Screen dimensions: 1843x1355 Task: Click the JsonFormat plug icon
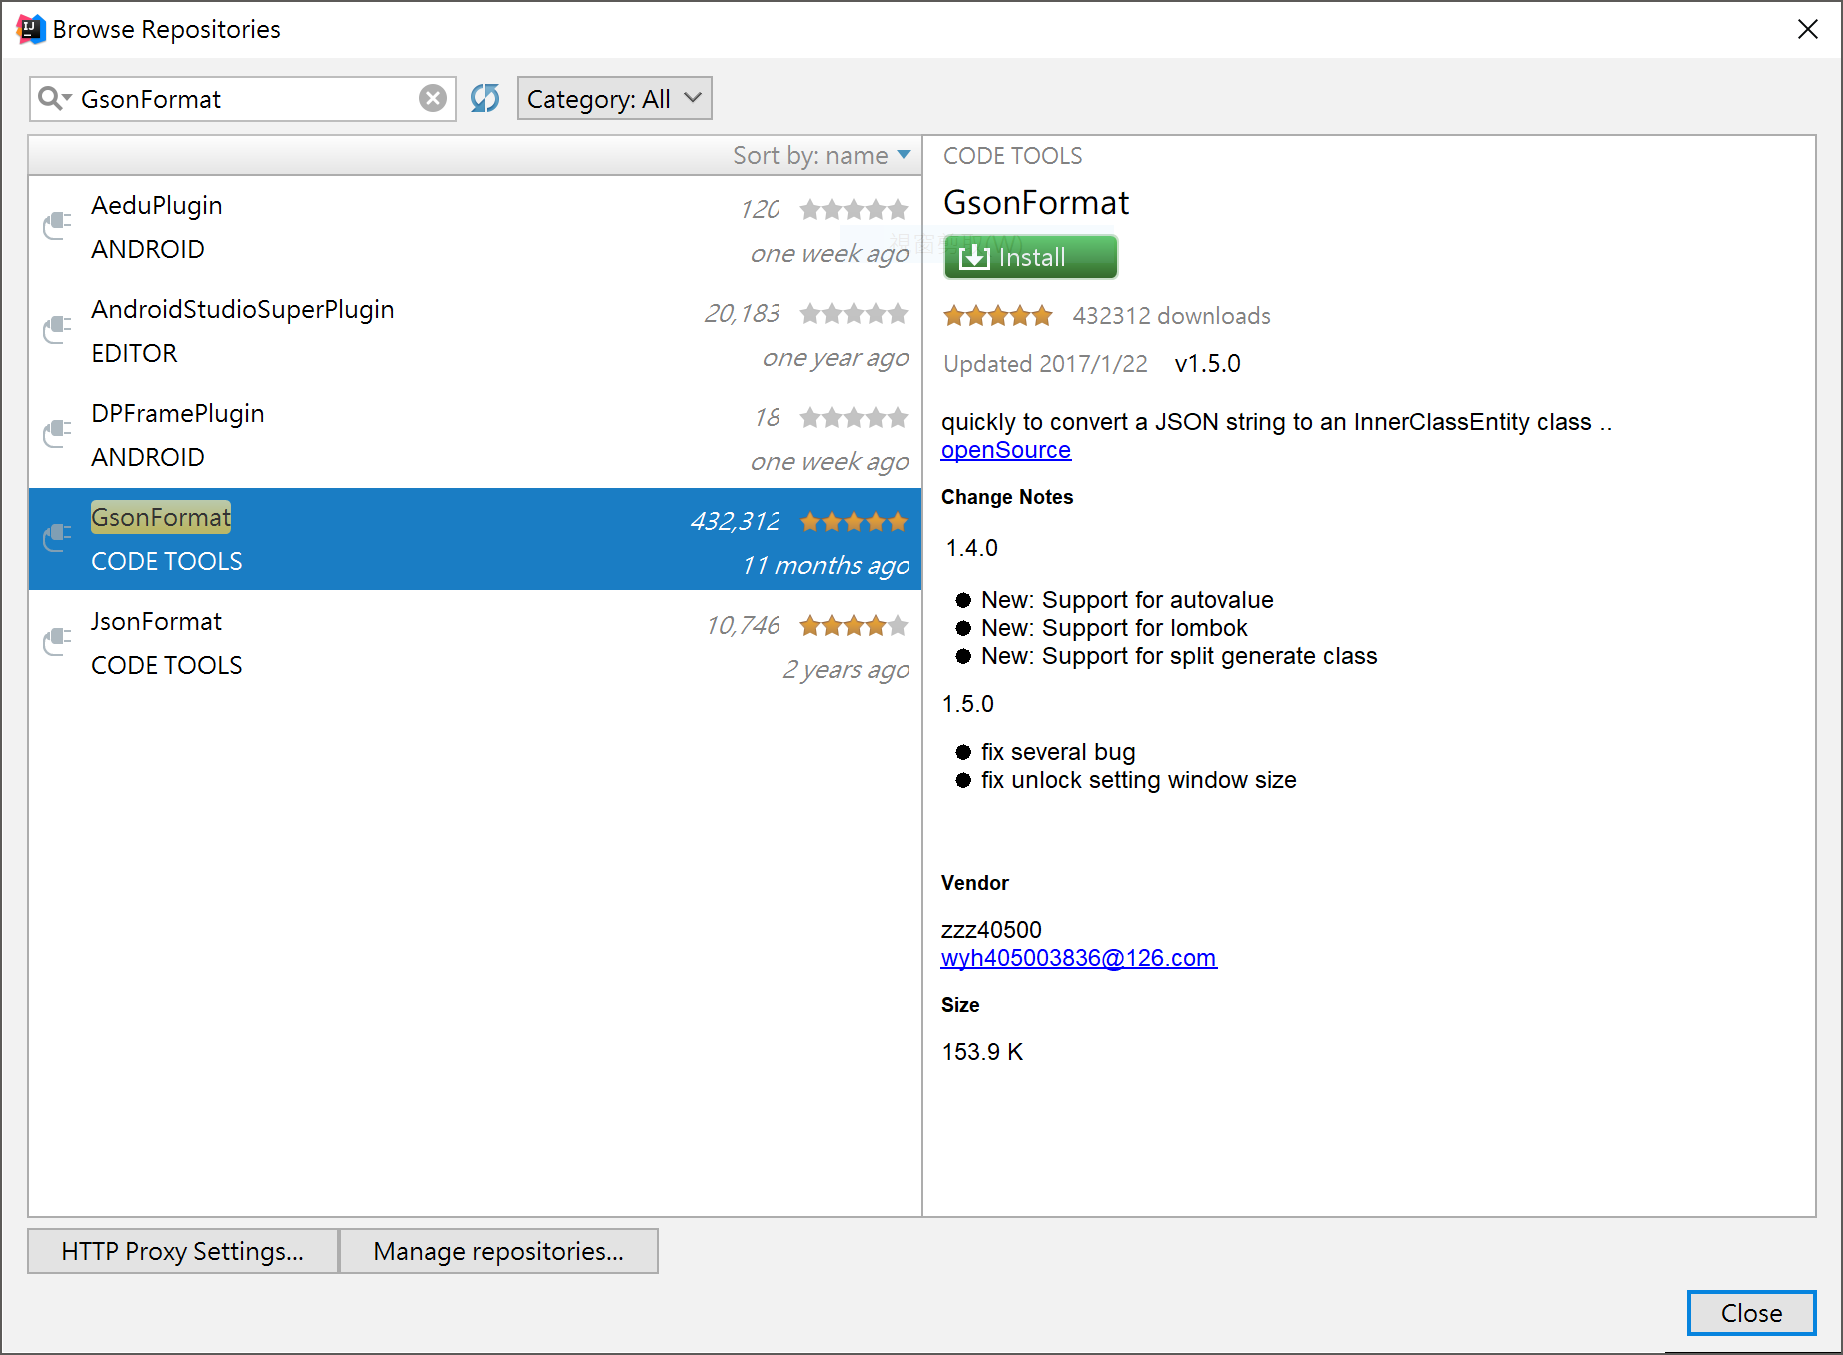pos(58,642)
